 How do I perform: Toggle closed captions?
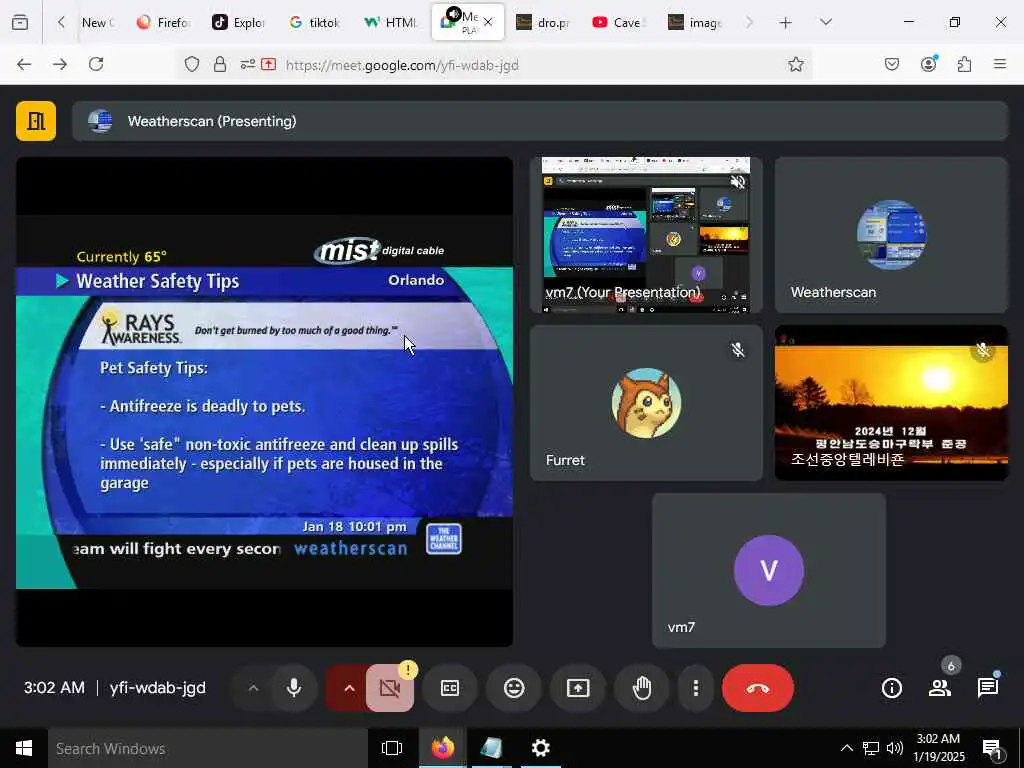click(x=450, y=688)
